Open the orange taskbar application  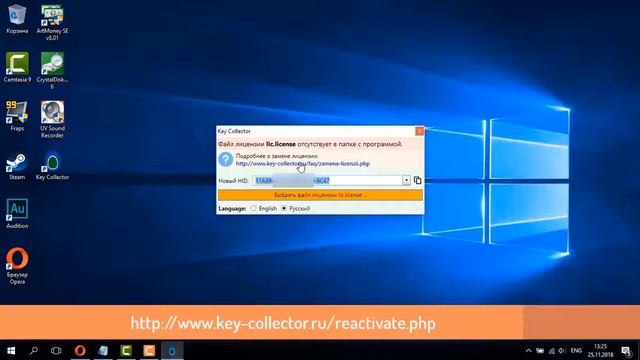[149, 350]
